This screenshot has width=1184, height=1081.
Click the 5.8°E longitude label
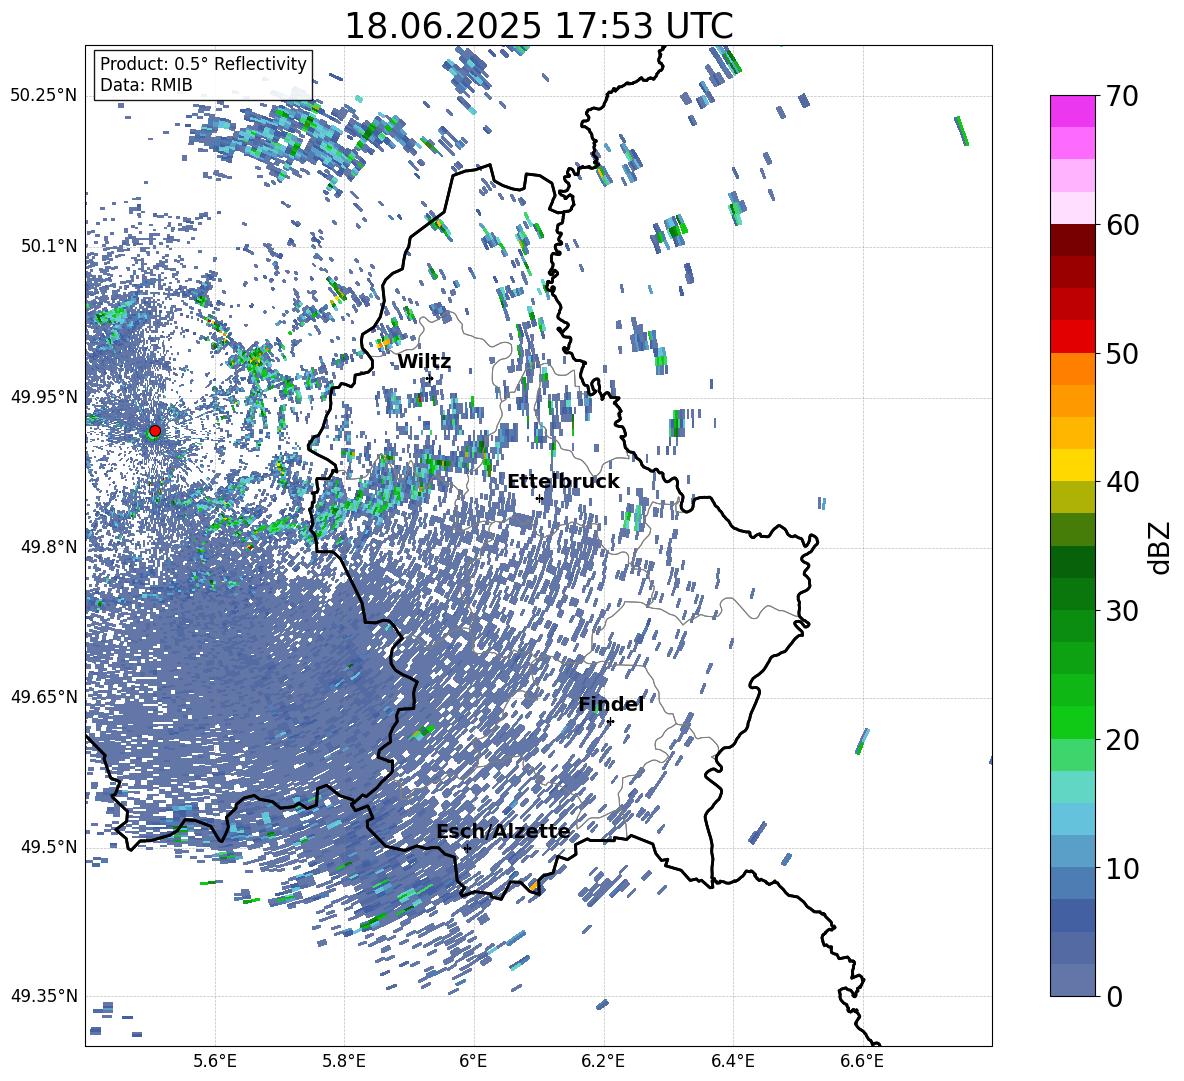[x=344, y=1061]
